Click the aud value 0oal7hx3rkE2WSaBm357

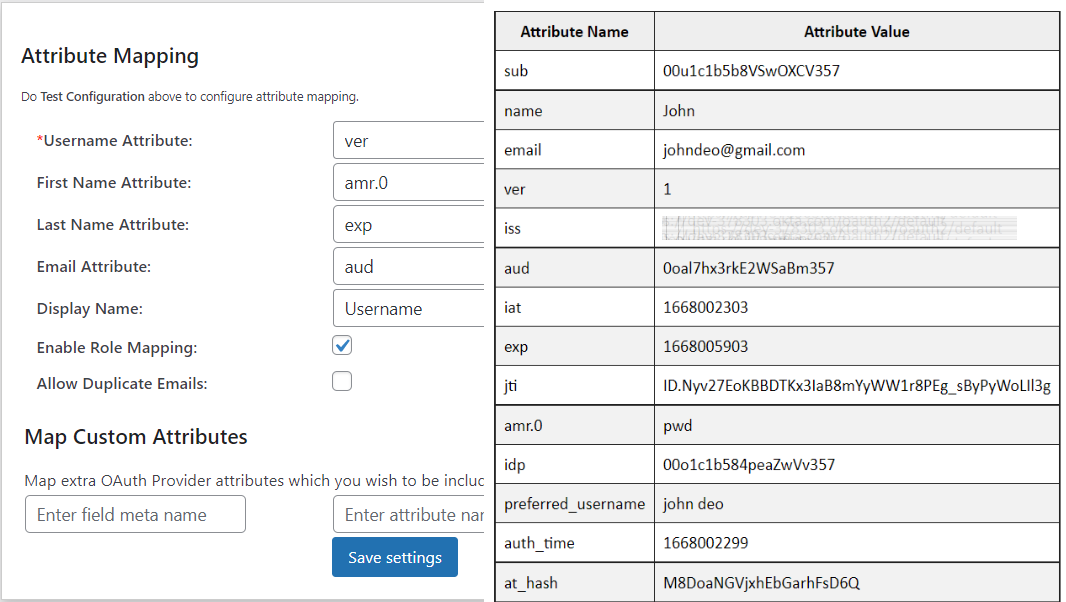749,268
